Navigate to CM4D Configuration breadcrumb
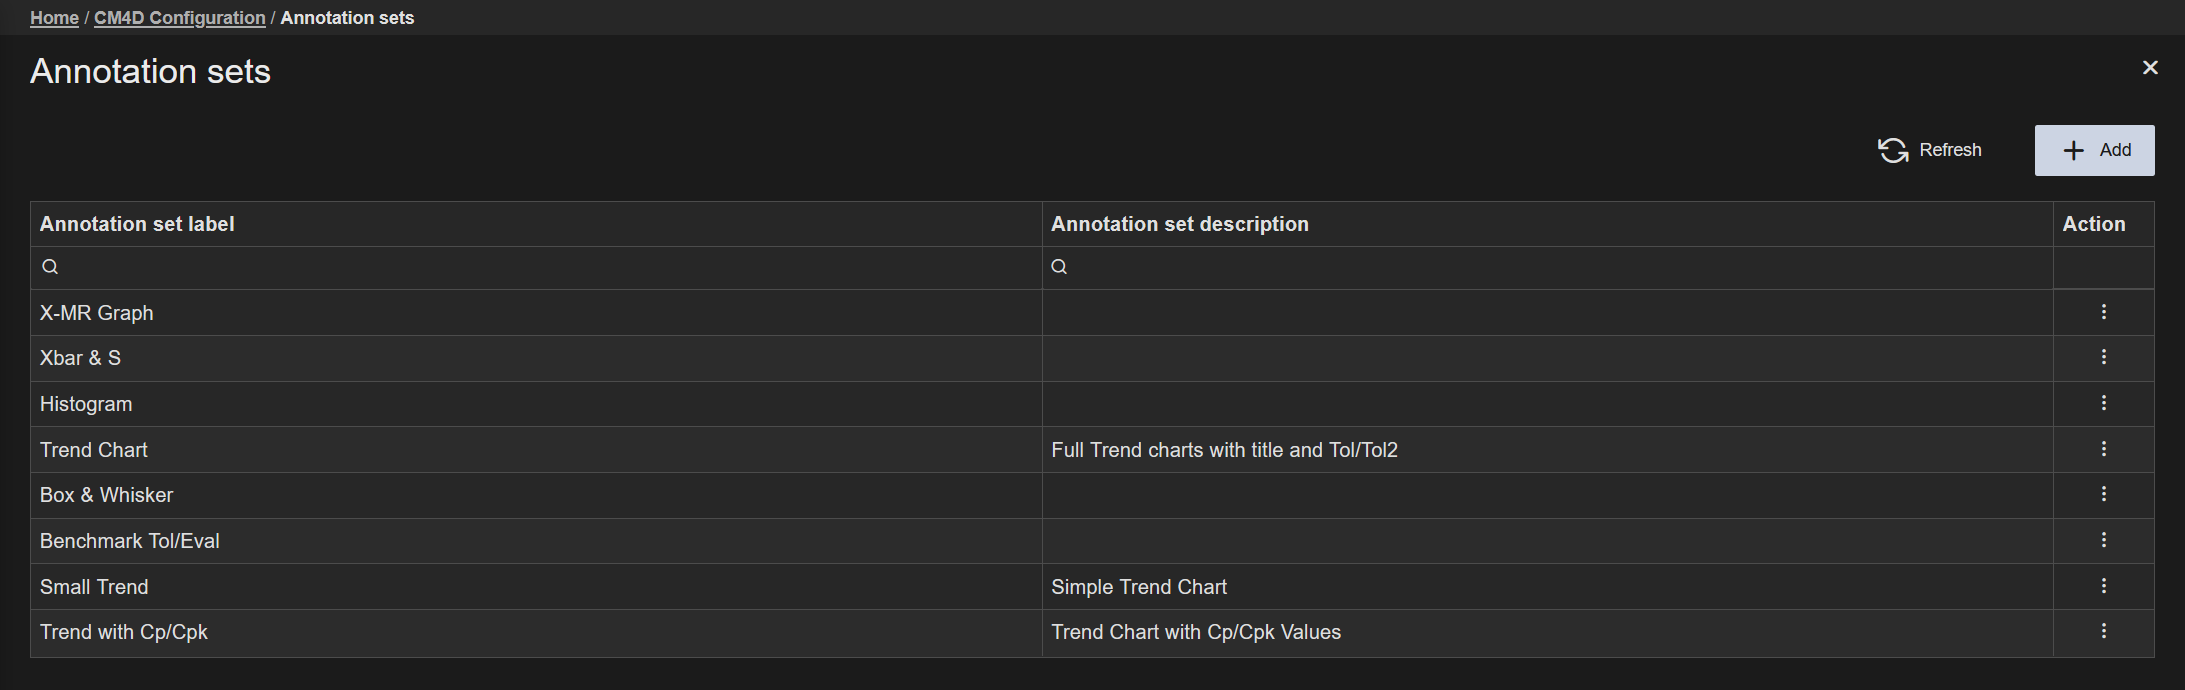The width and height of the screenshot is (2185, 690). click(180, 18)
